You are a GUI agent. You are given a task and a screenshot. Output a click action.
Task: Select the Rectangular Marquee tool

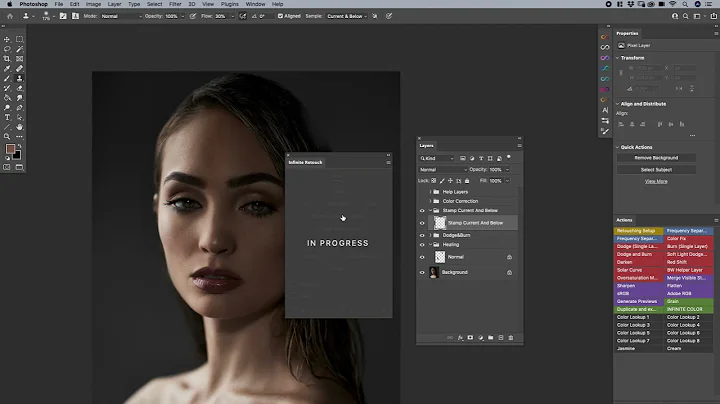[19, 39]
